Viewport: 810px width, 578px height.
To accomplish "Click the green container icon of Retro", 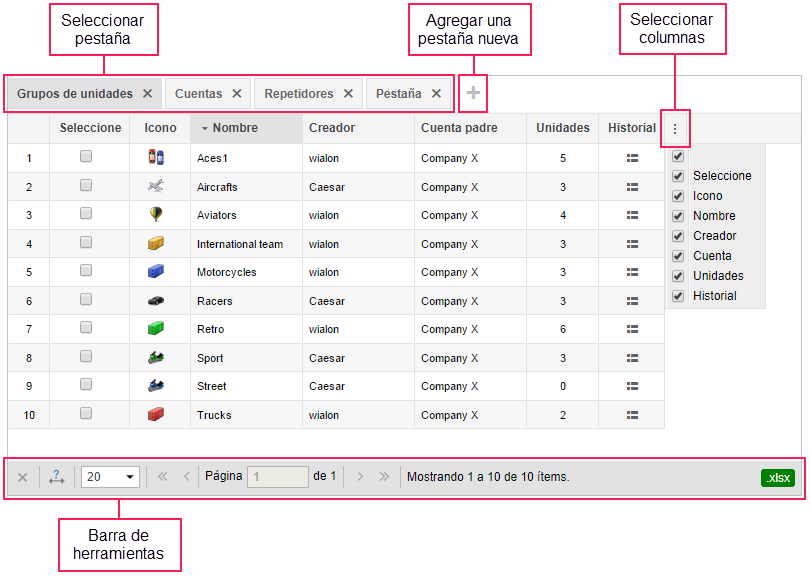I will click(x=156, y=328).
